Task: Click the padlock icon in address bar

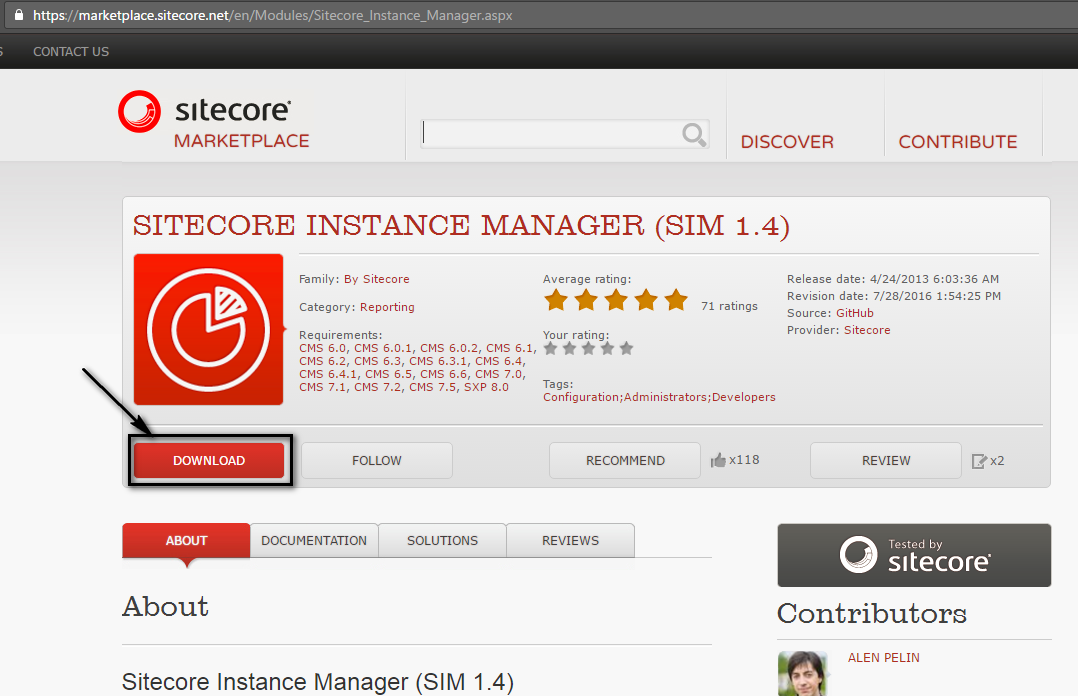Action: (19, 14)
